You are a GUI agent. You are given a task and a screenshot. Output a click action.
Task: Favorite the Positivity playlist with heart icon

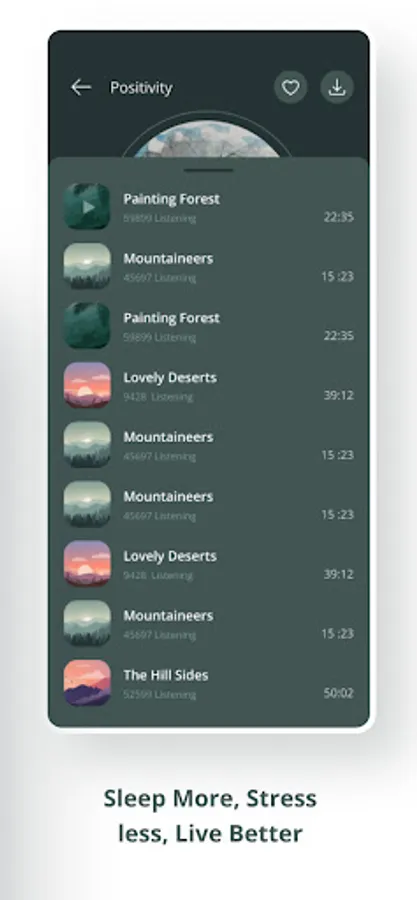tap(291, 87)
